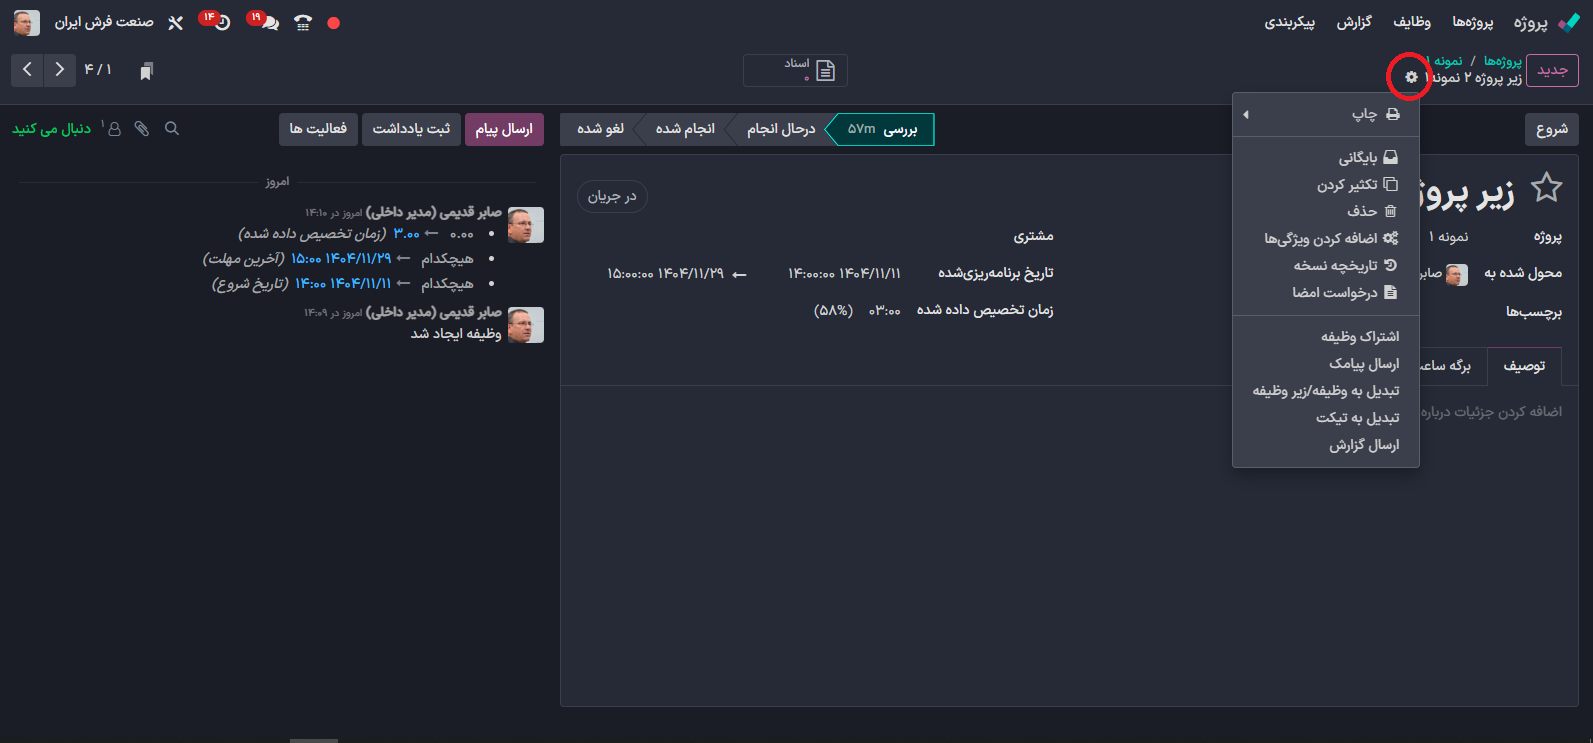
Task: Open the 'در جریان' task state selector
Action: pyautogui.click(x=612, y=197)
